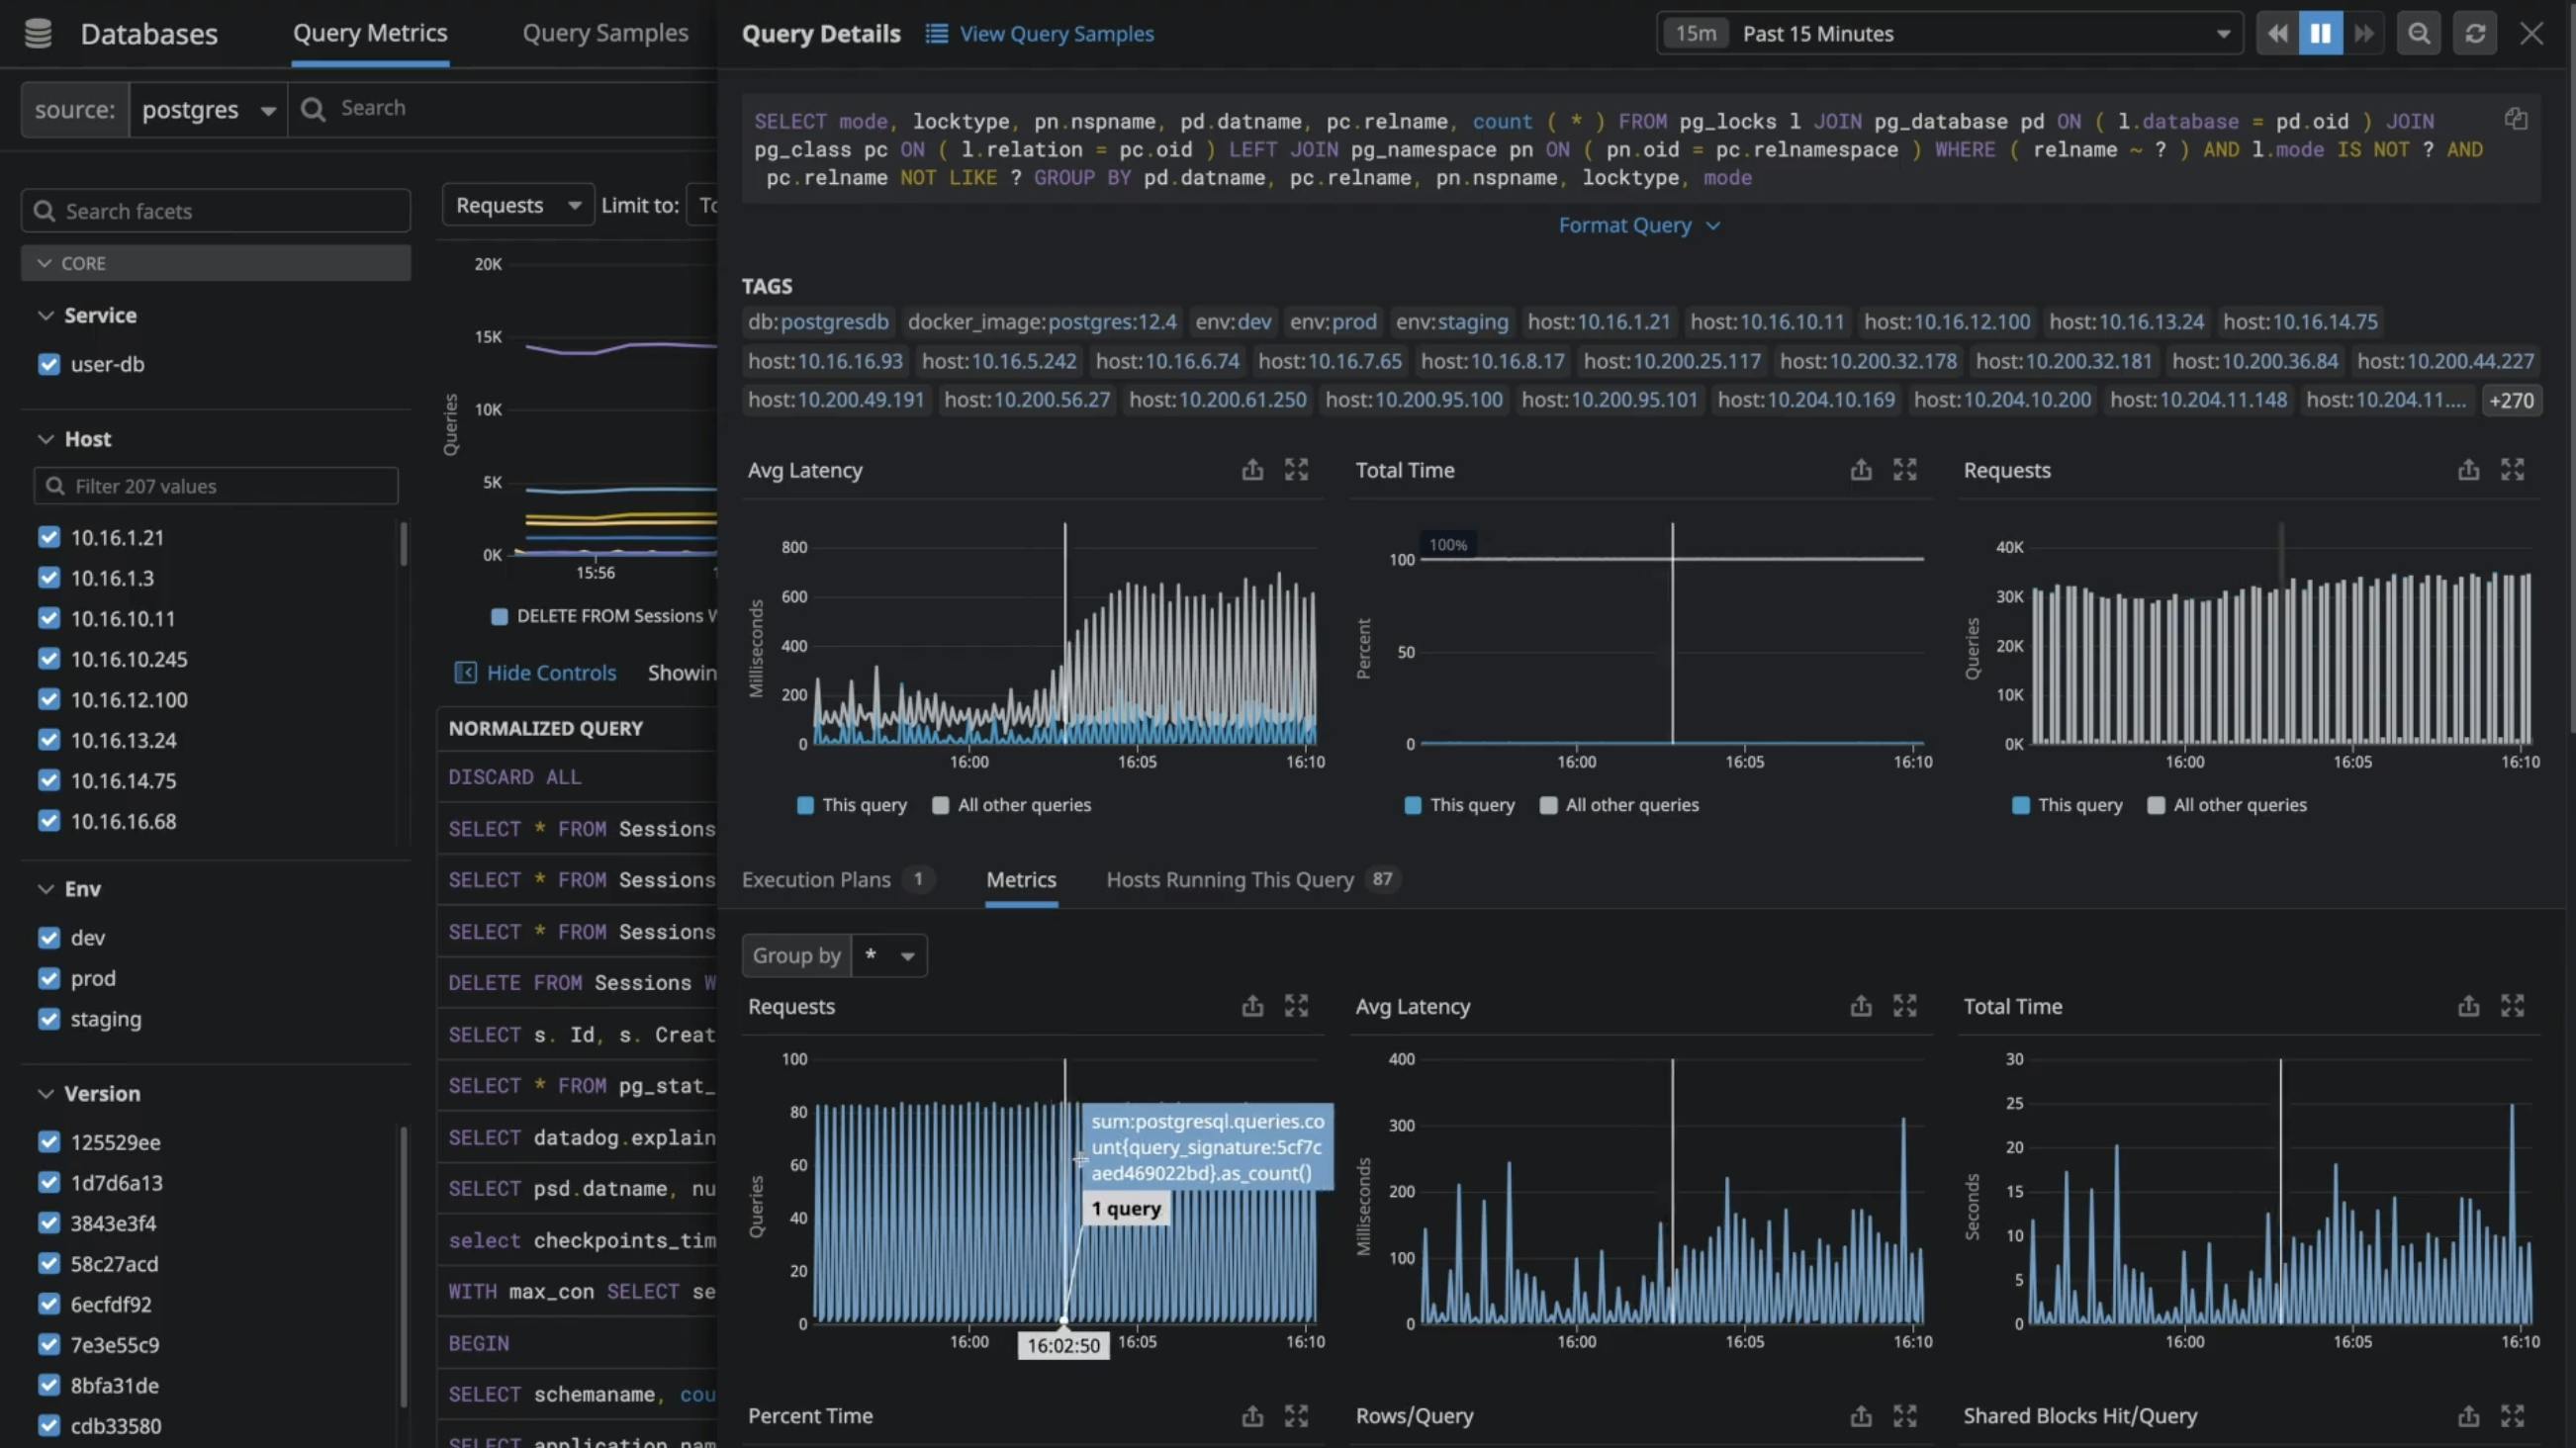Refresh data with the reload icon
Image resolution: width=2576 pixels, height=1448 pixels.
coord(2474,33)
